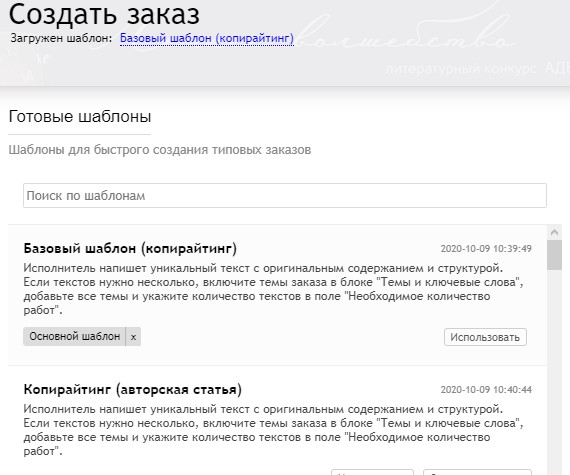
Task: Open the loaded template link Базовый шаблон (копирайтинг)
Action: pyautogui.click(x=206, y=38)
